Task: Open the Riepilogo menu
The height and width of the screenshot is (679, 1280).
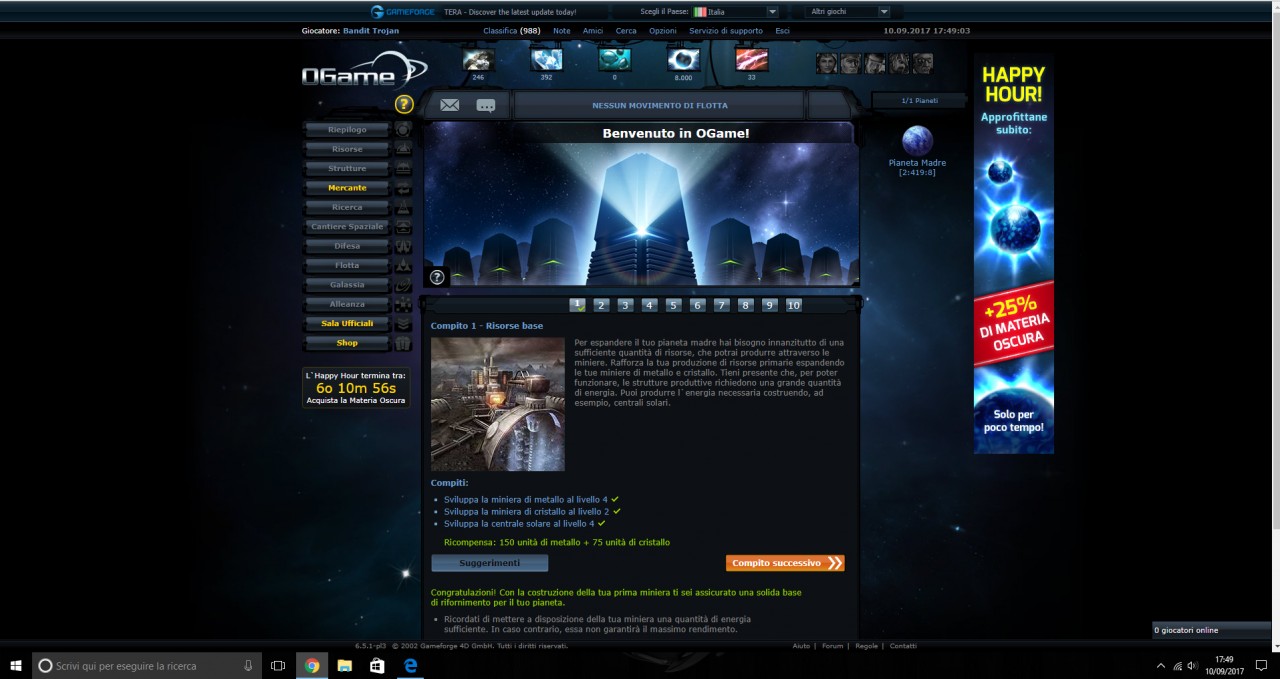Action: click(x=347, y=130)
